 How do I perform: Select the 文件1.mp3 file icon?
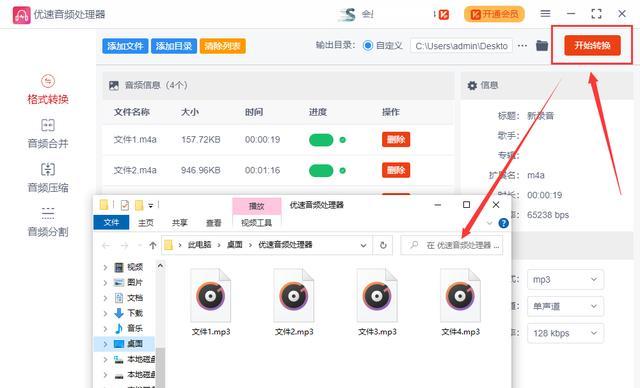(x=211, y=295)
